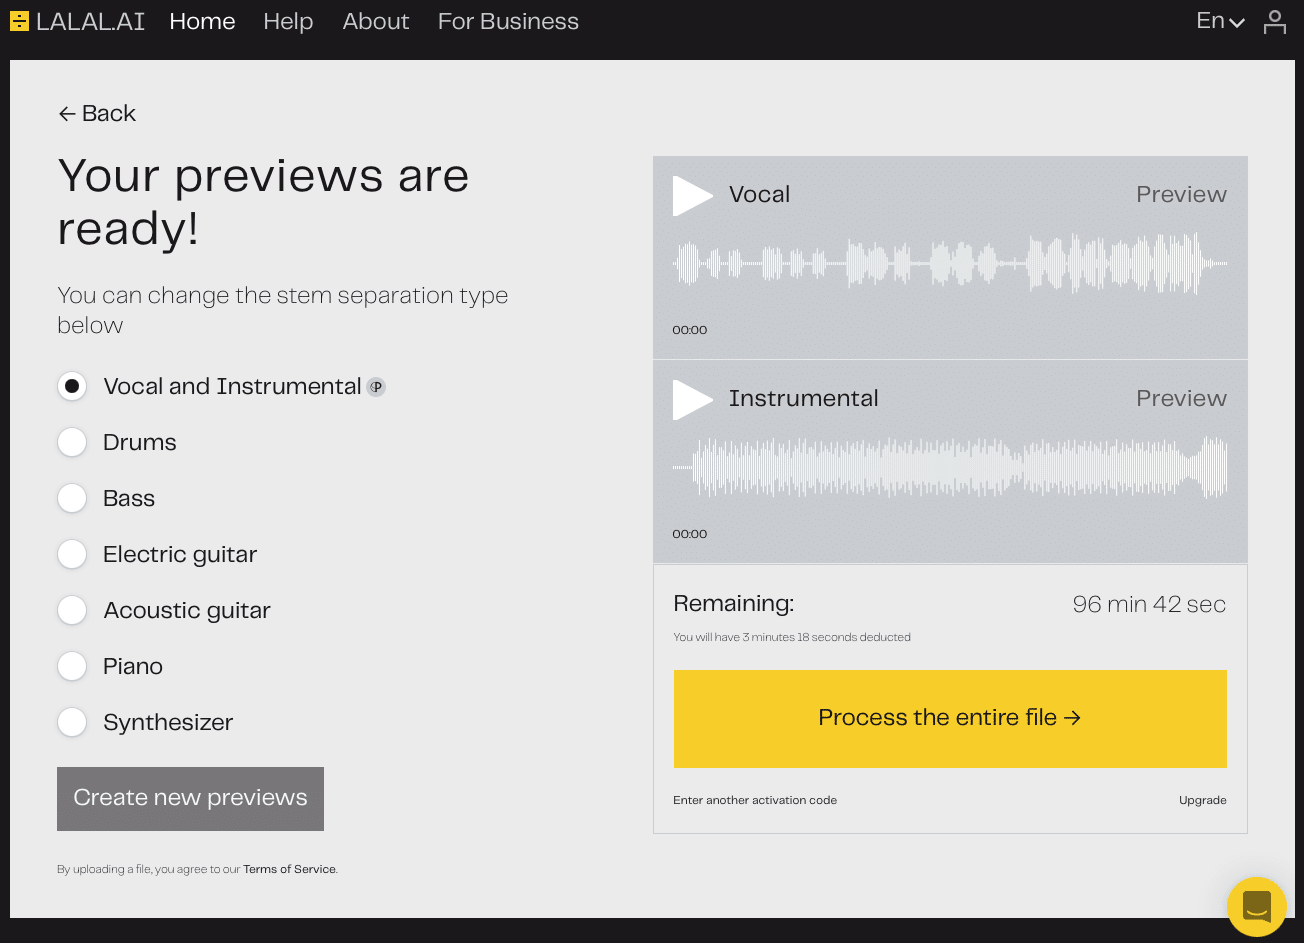This screenshot has height=943, width=1304.
Task: Click the arrow inside Process the entire file
Action: 1073,717
